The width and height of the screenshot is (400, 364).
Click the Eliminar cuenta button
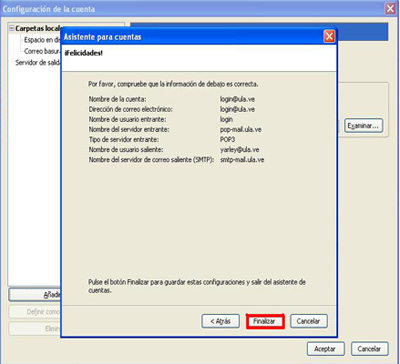[x=35, y=329]
